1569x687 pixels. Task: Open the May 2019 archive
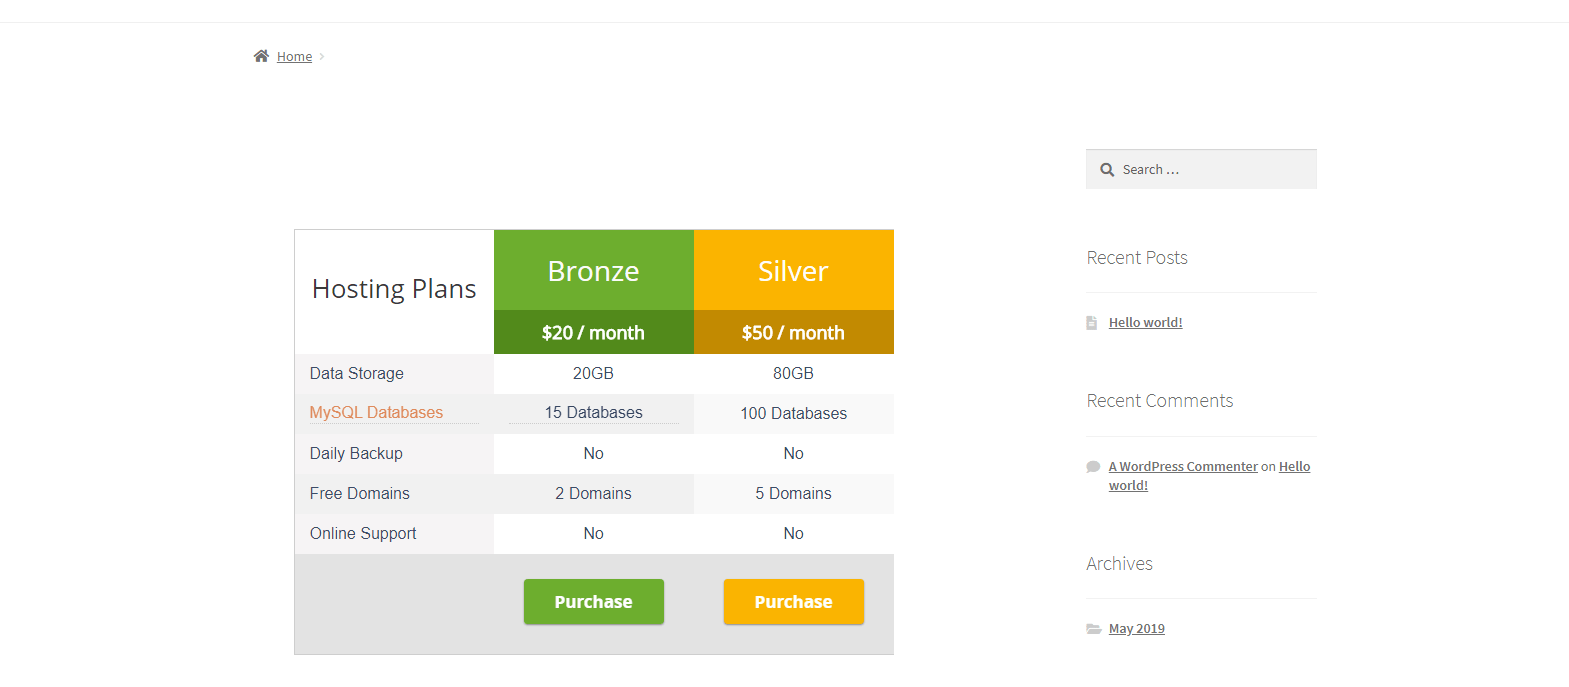click(1136, 629)
